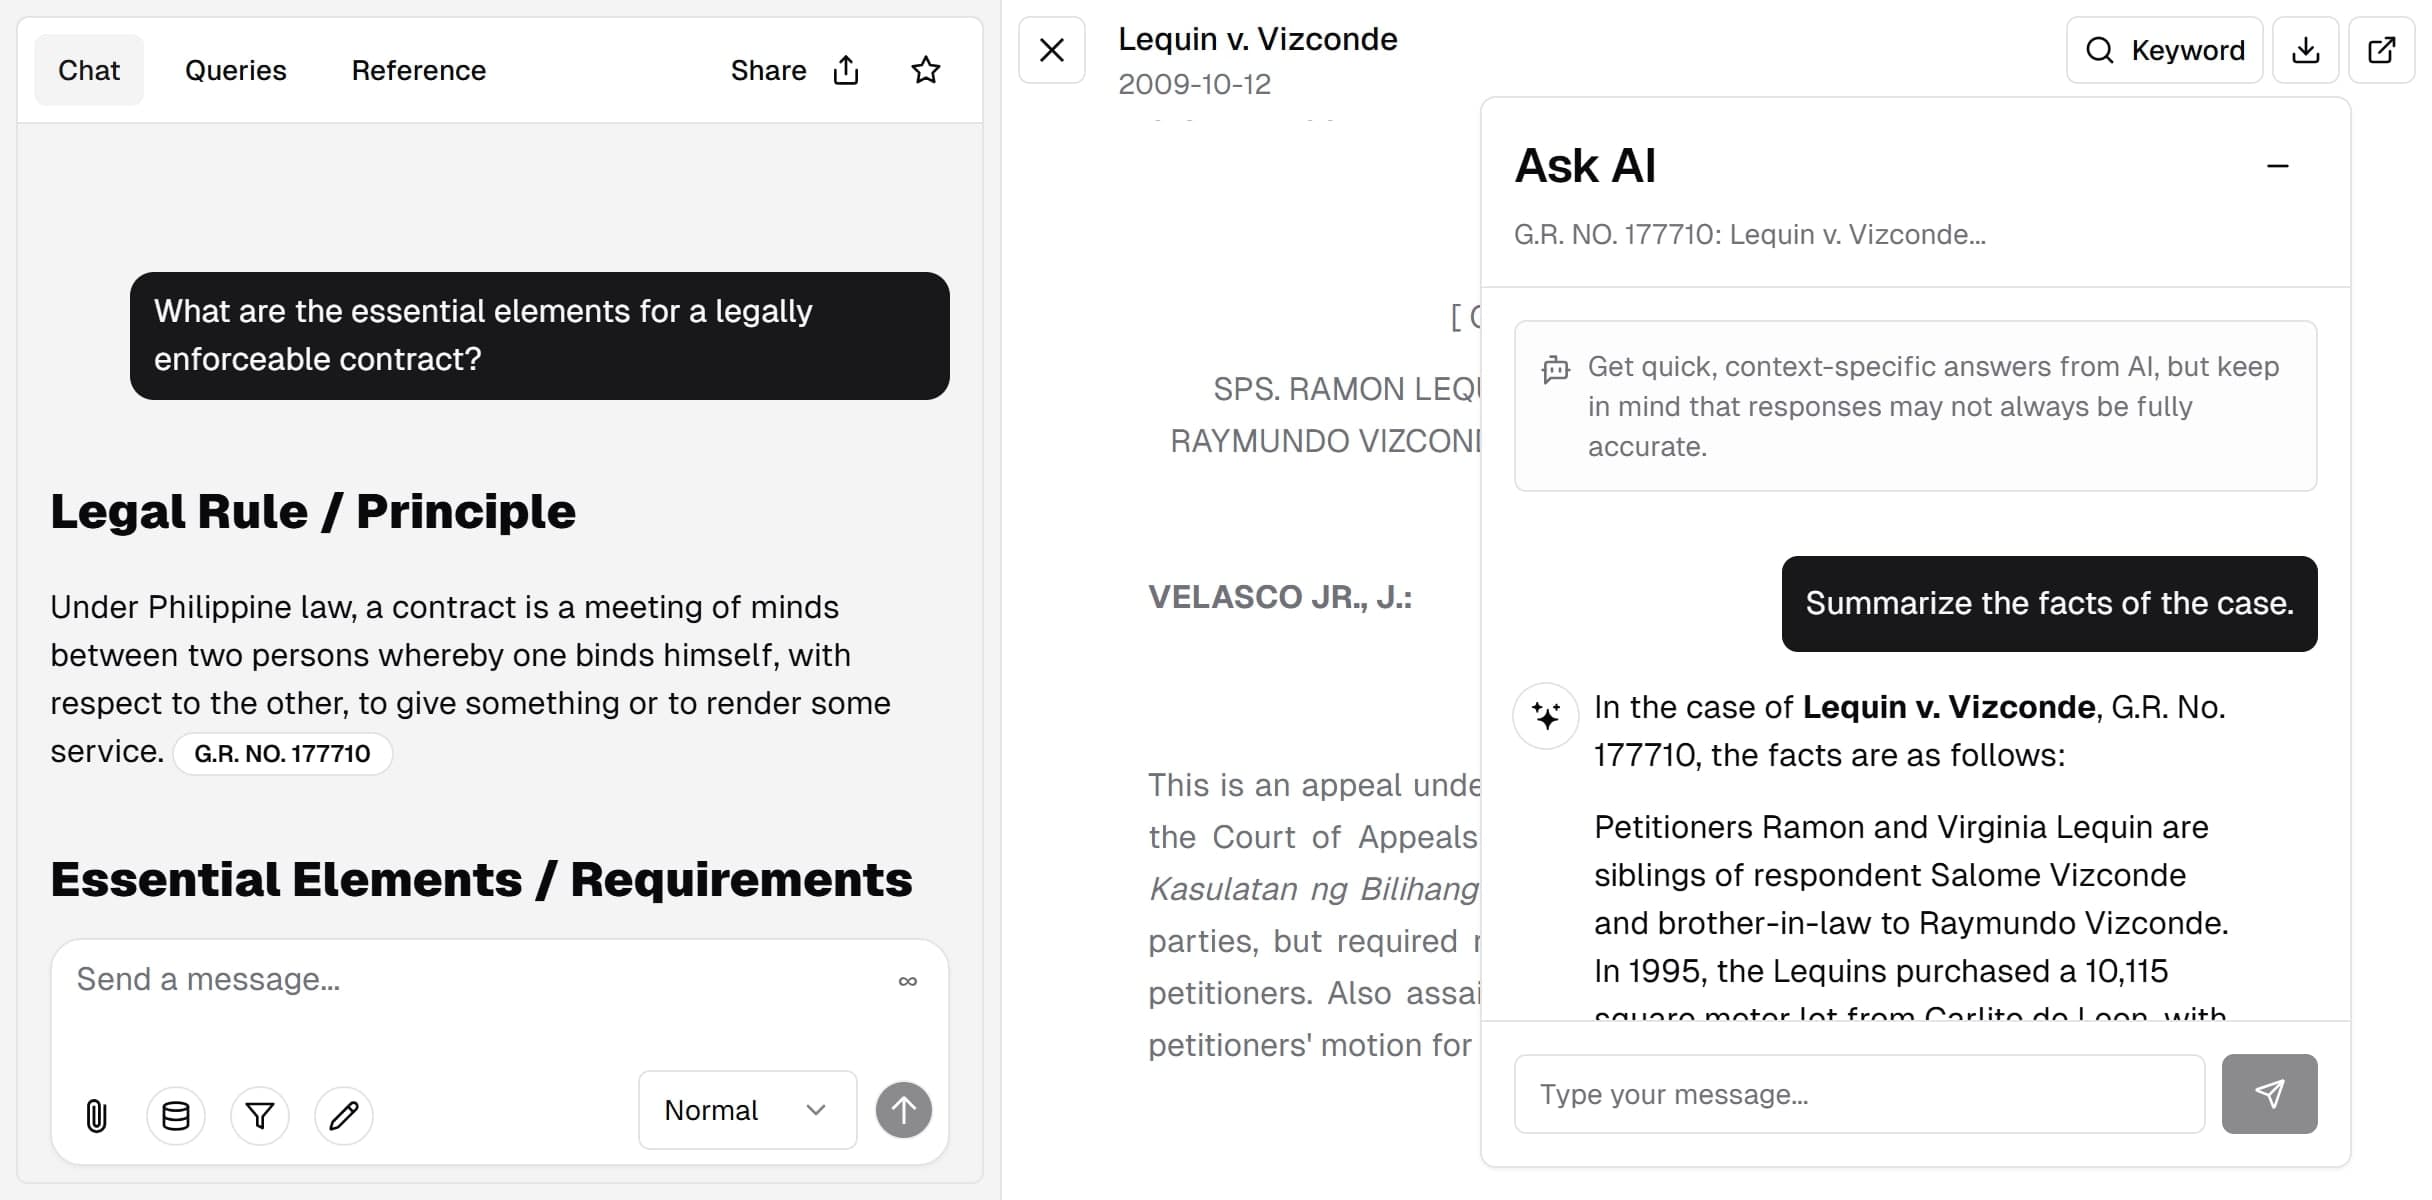
Task: Click the filter funnel icon
Action: click(260, 1114)
